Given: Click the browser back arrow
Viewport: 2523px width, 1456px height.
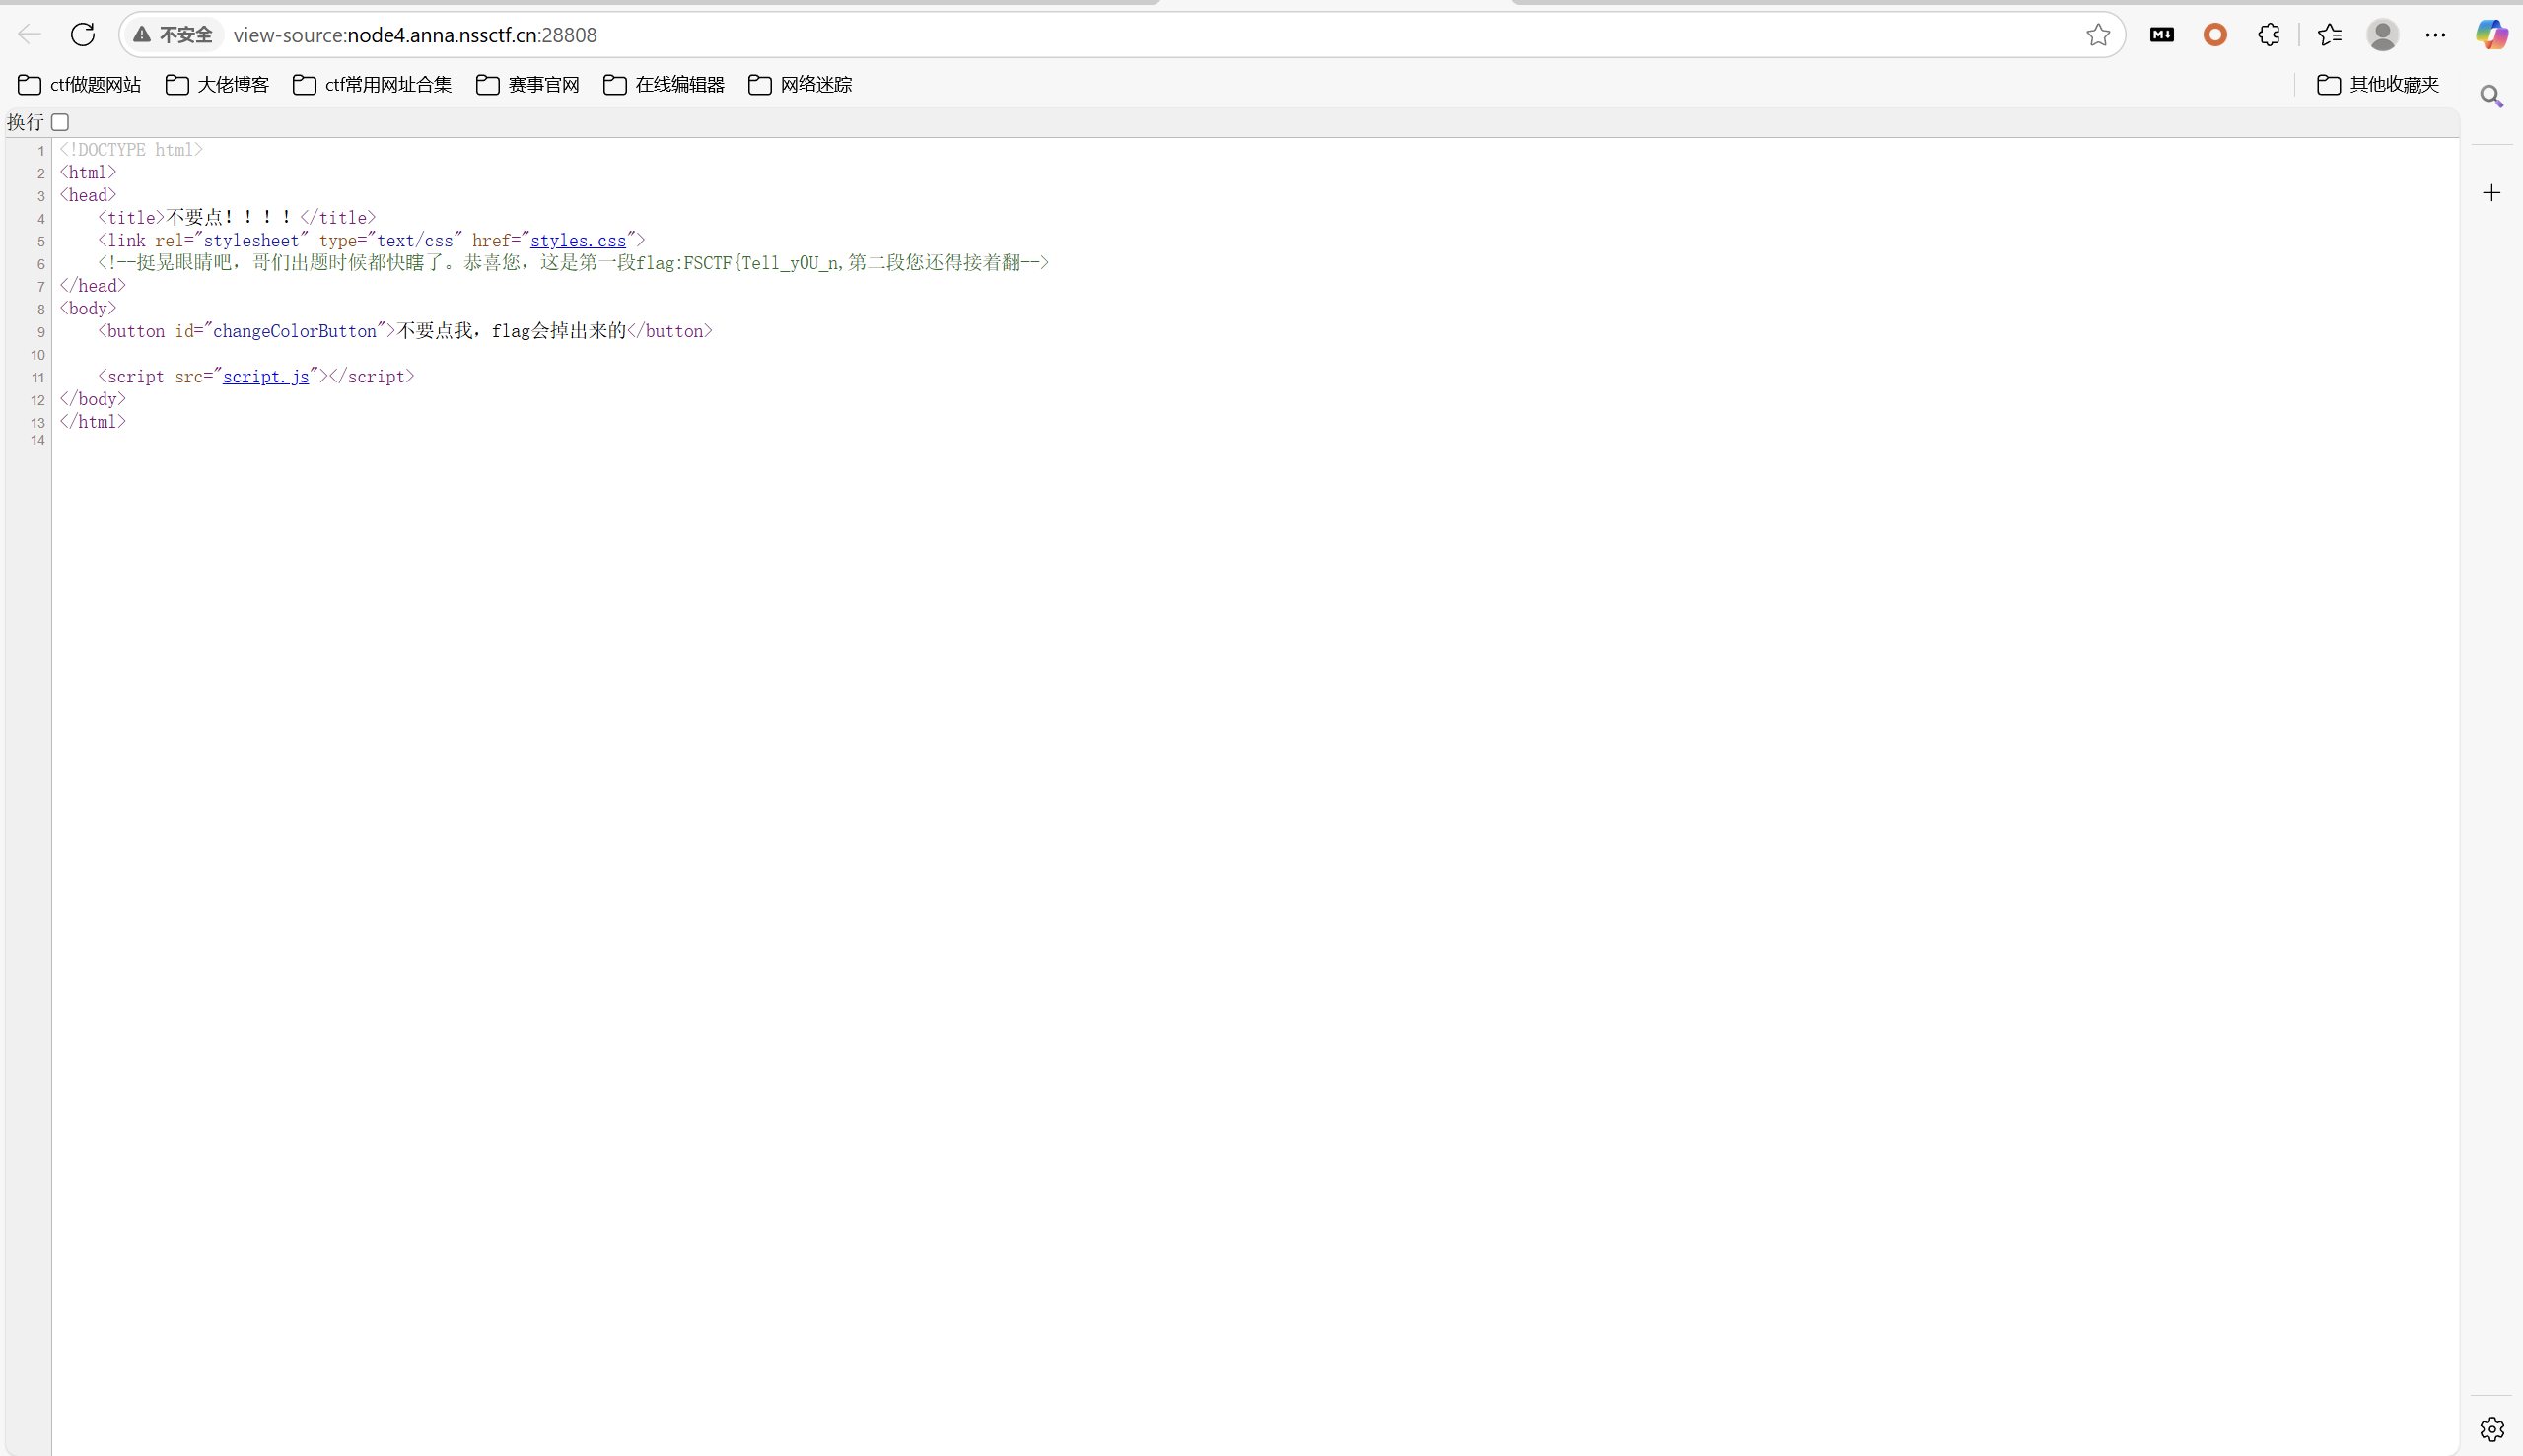Looking at the screenshot, I should click(x=30, y=35).
